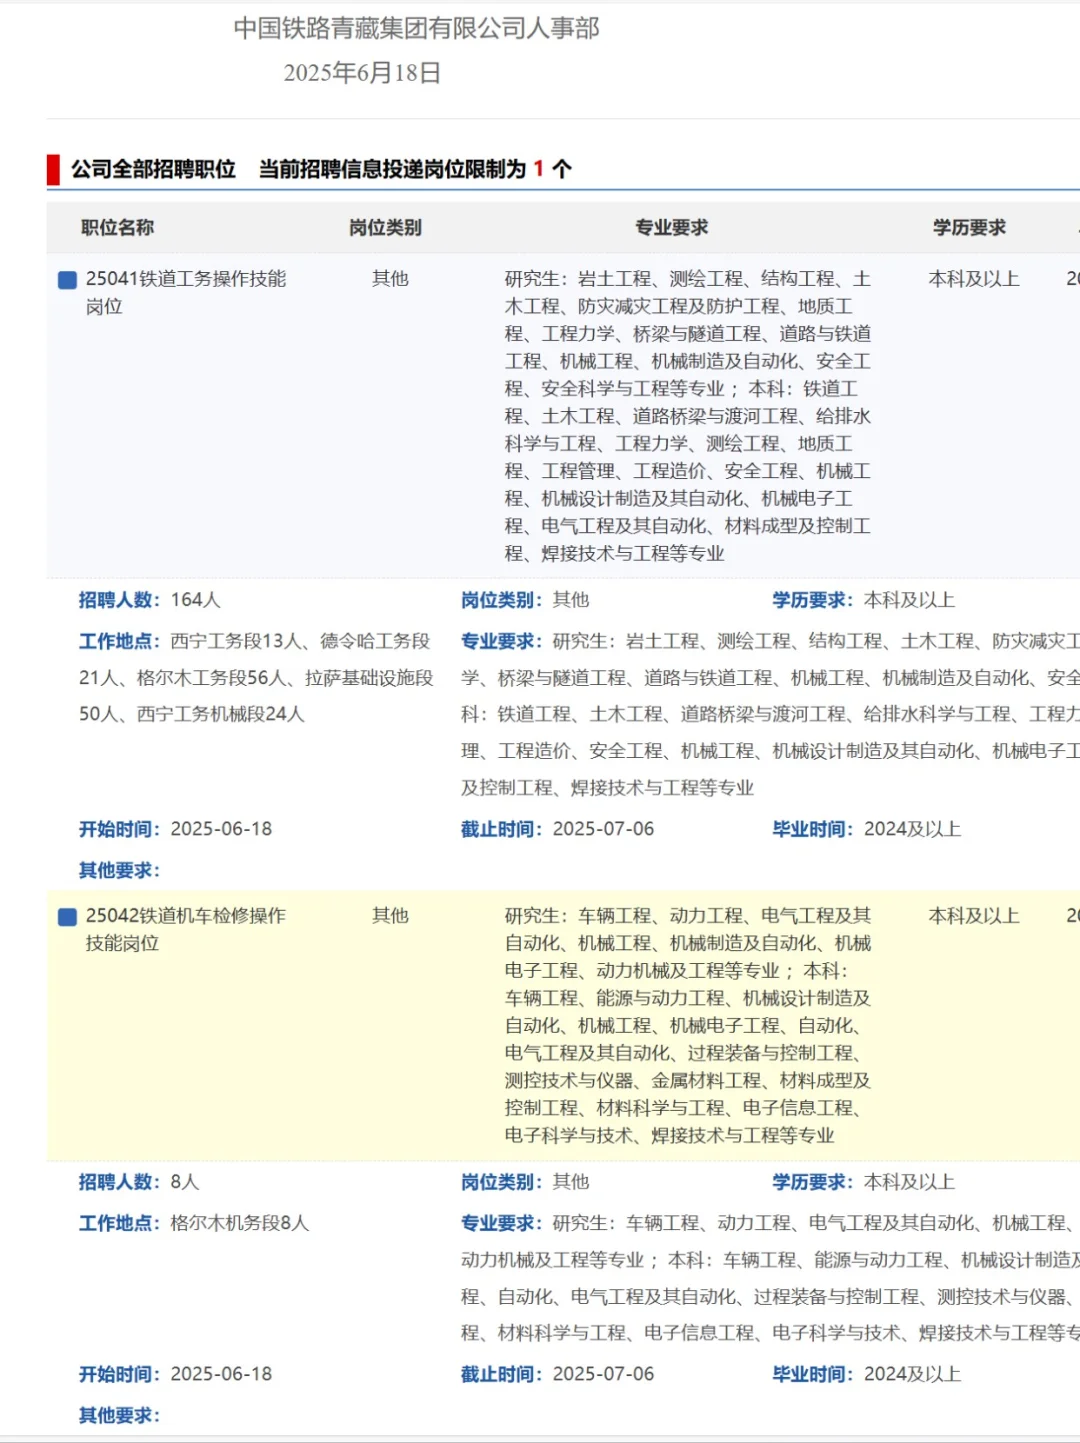Click the 其他 category cell in the 25042 row
The height and width of the screenshot is (1443, 1080).
[390, 916]
